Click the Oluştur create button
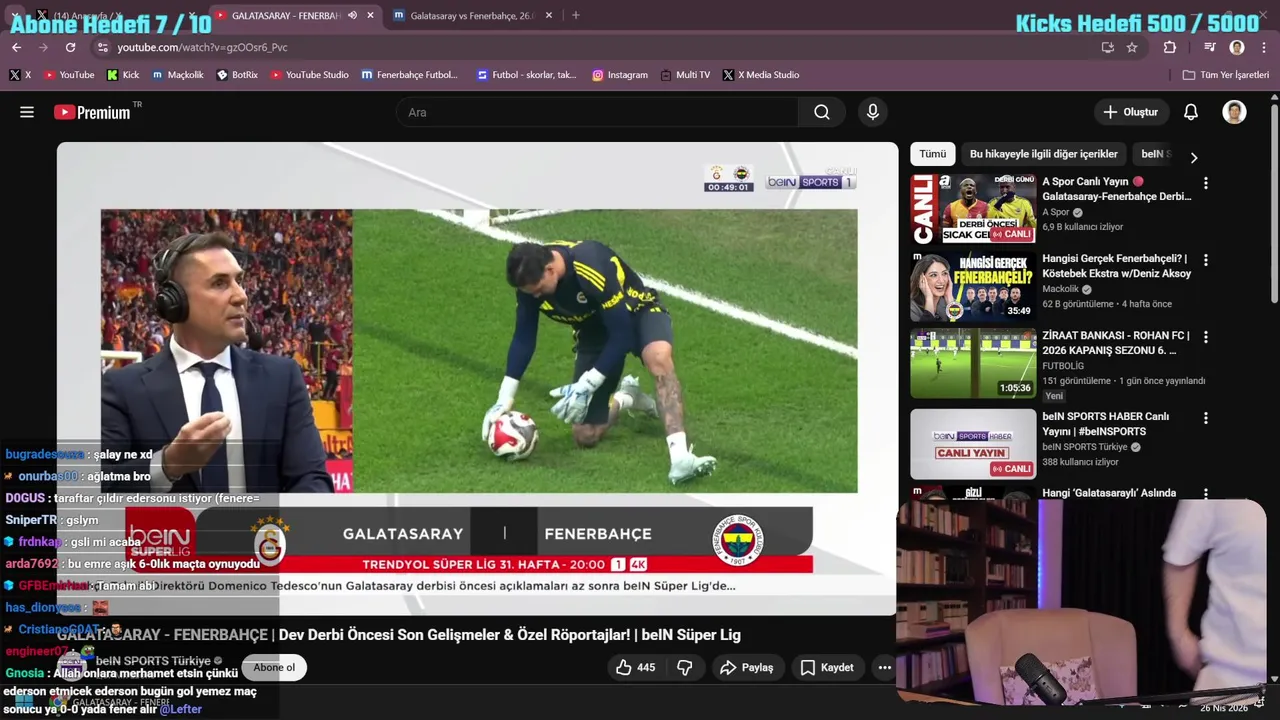The image size is (1280, 720). [x=1131, y=112]
